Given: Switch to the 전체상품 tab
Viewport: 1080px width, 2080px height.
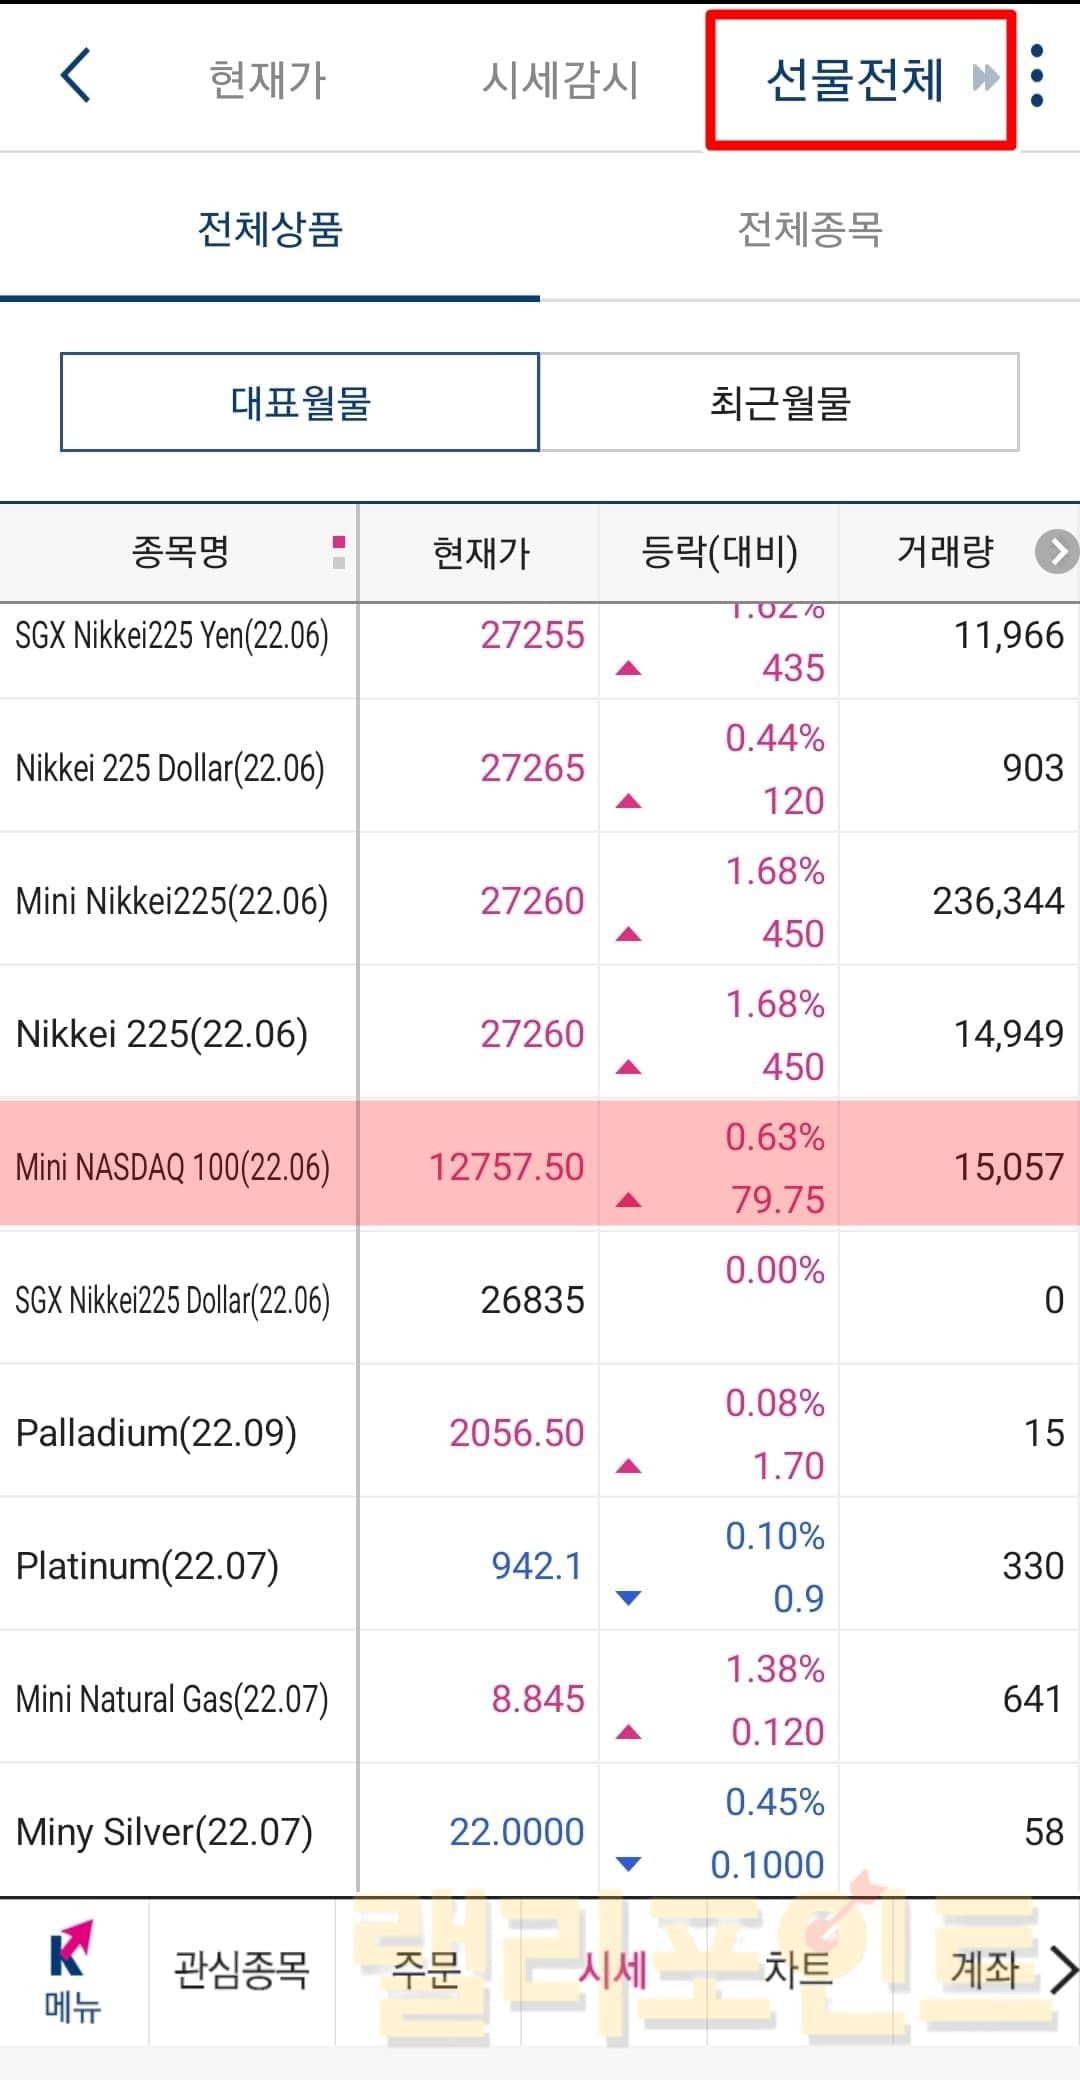Looking at the screenshot, I should [x=270, y=230].
